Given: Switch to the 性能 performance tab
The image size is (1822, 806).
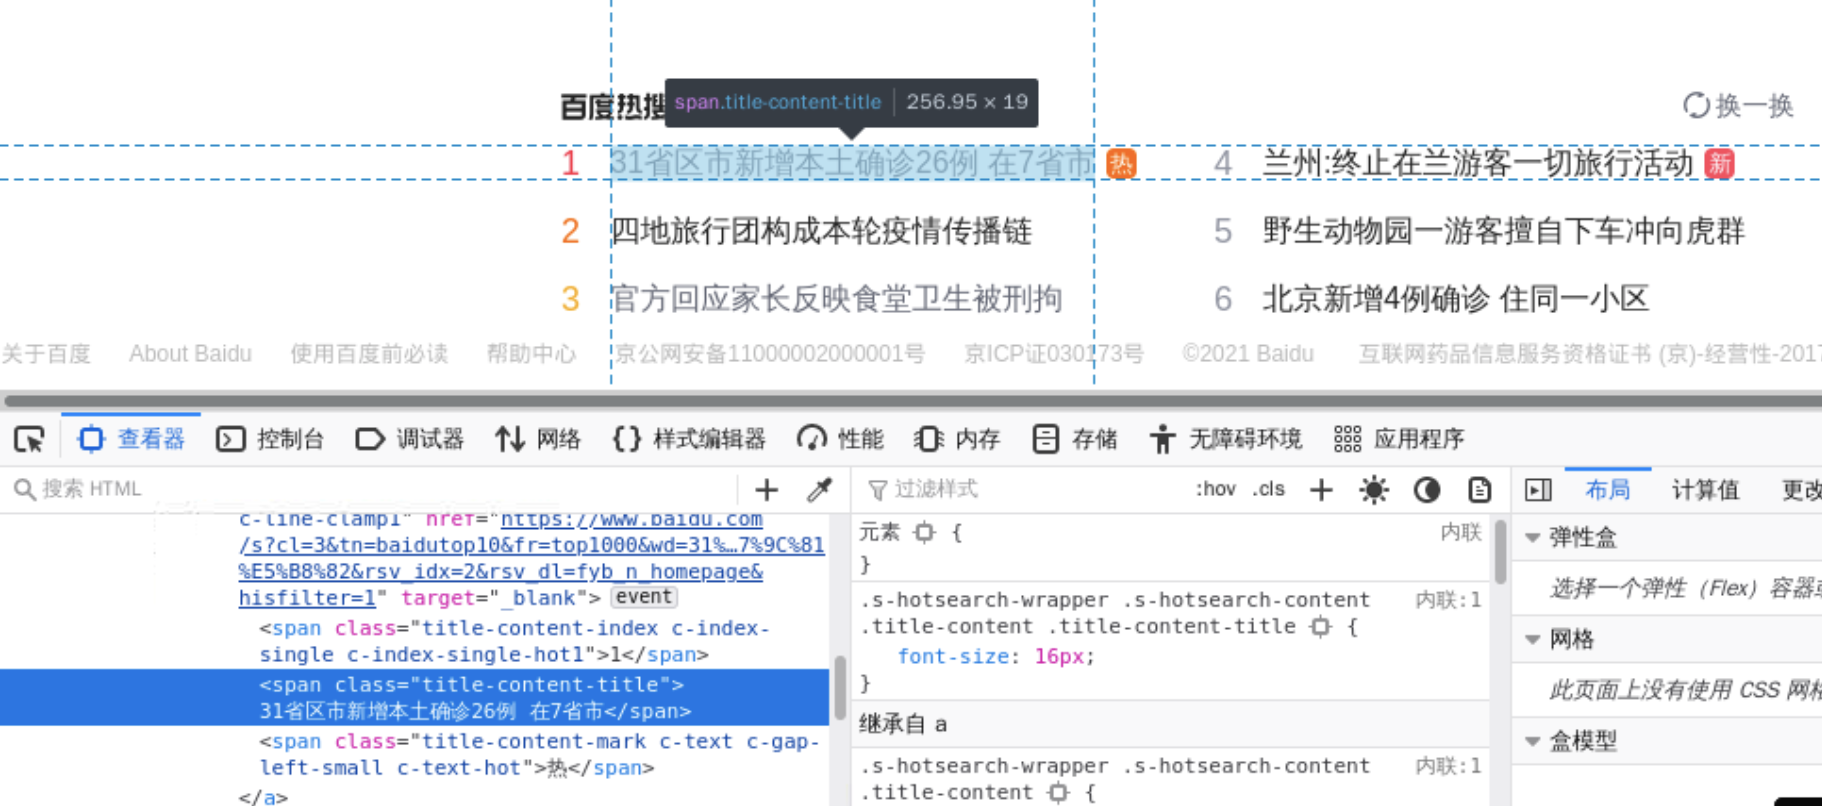Looking at the screenshot, I should coord(840,439).
